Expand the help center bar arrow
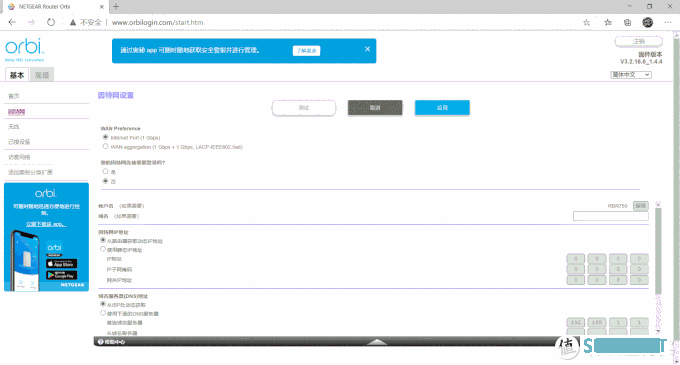The height and width of the screenshot is (365, 680). click(377, 342)
